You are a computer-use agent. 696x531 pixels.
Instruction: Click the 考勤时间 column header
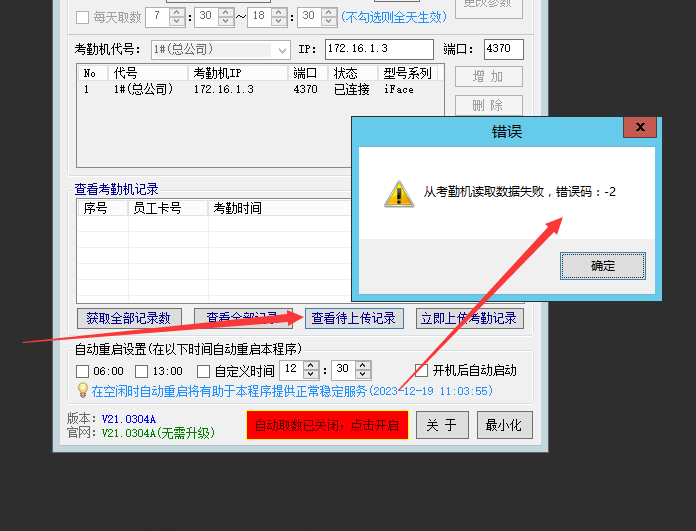coord(238,208)
